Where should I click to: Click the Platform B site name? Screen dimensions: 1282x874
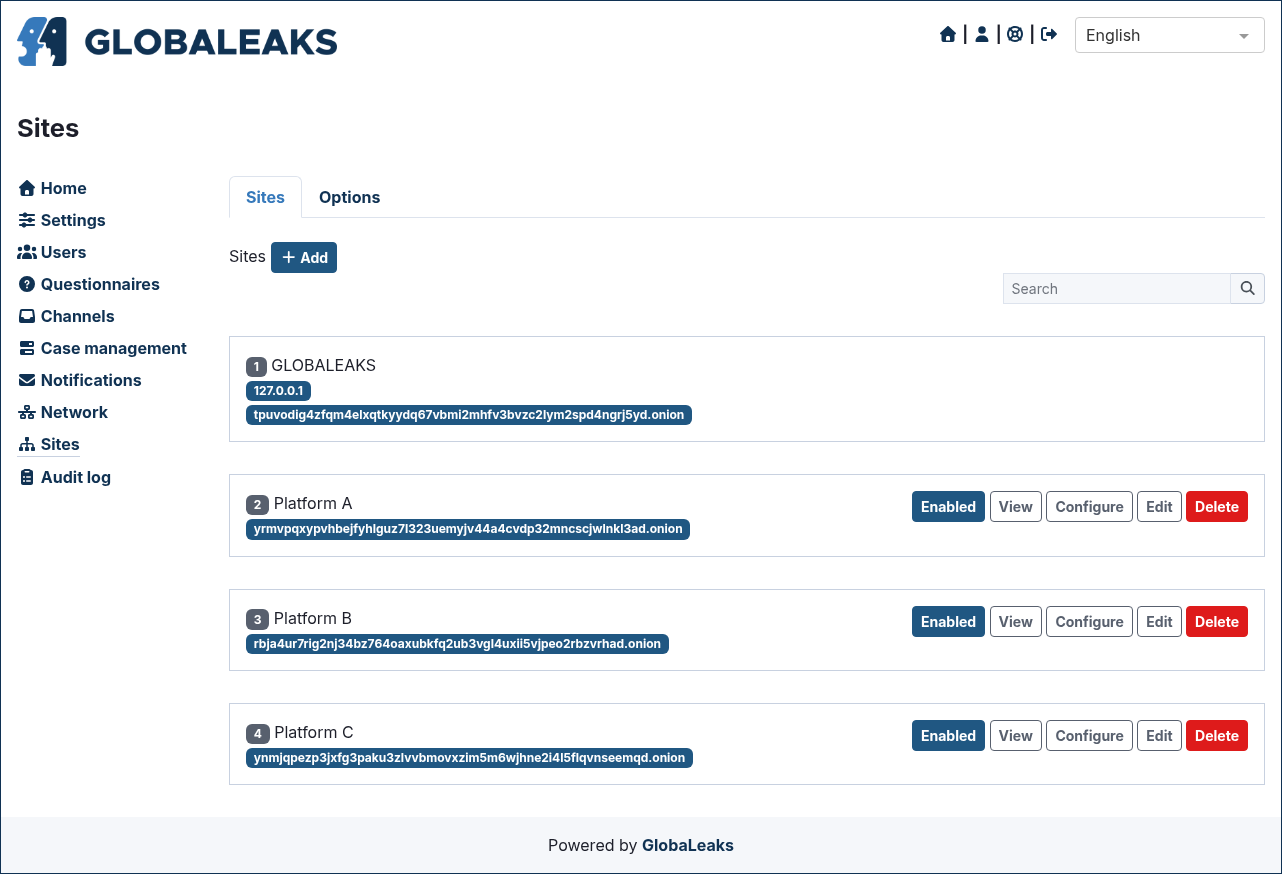[313, 618]
